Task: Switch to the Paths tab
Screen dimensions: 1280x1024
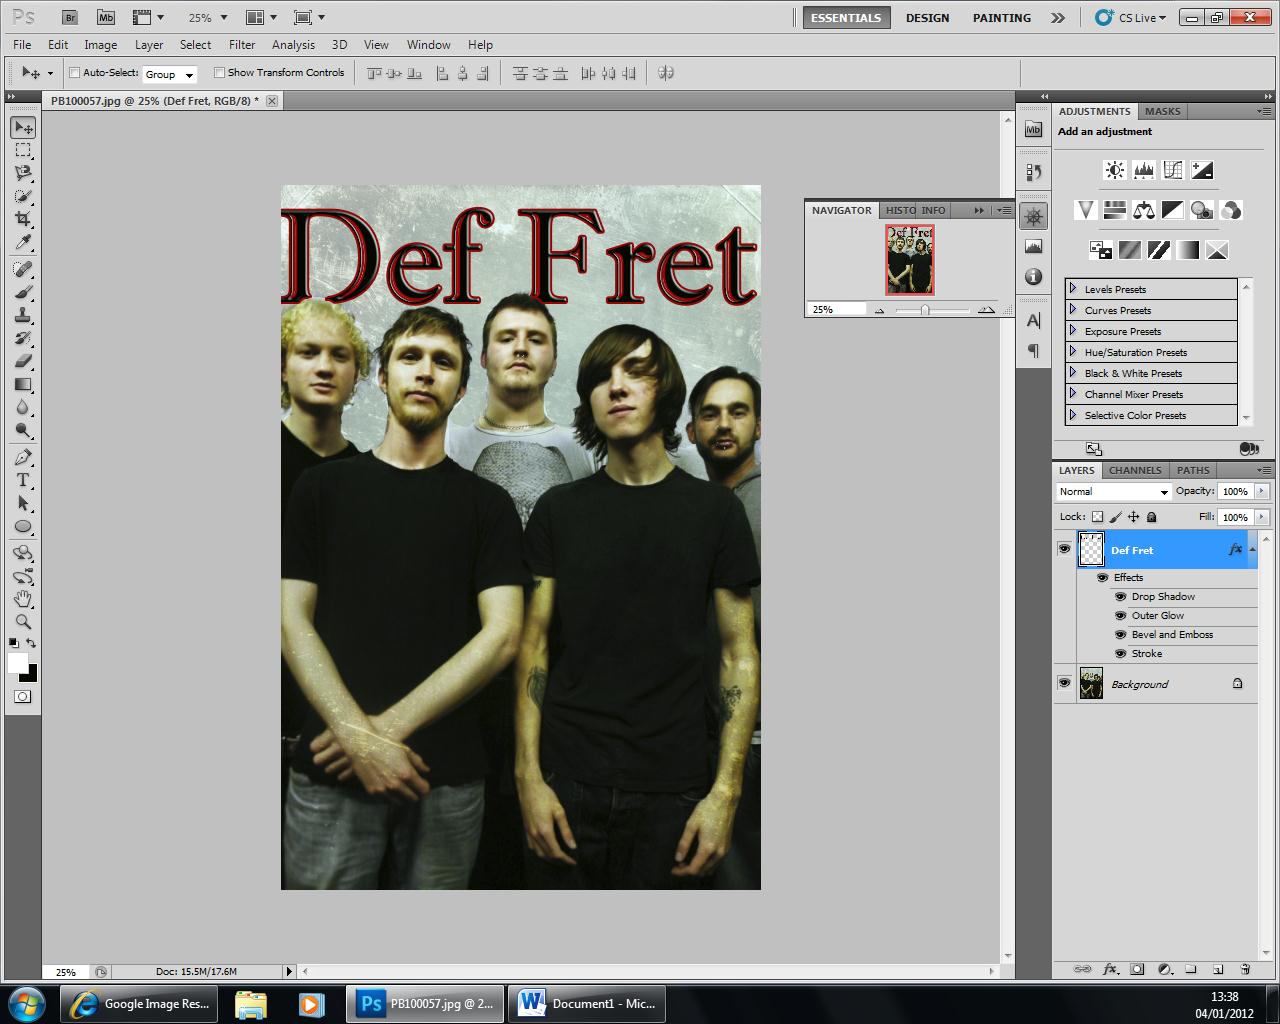Action: (1193, 470)
